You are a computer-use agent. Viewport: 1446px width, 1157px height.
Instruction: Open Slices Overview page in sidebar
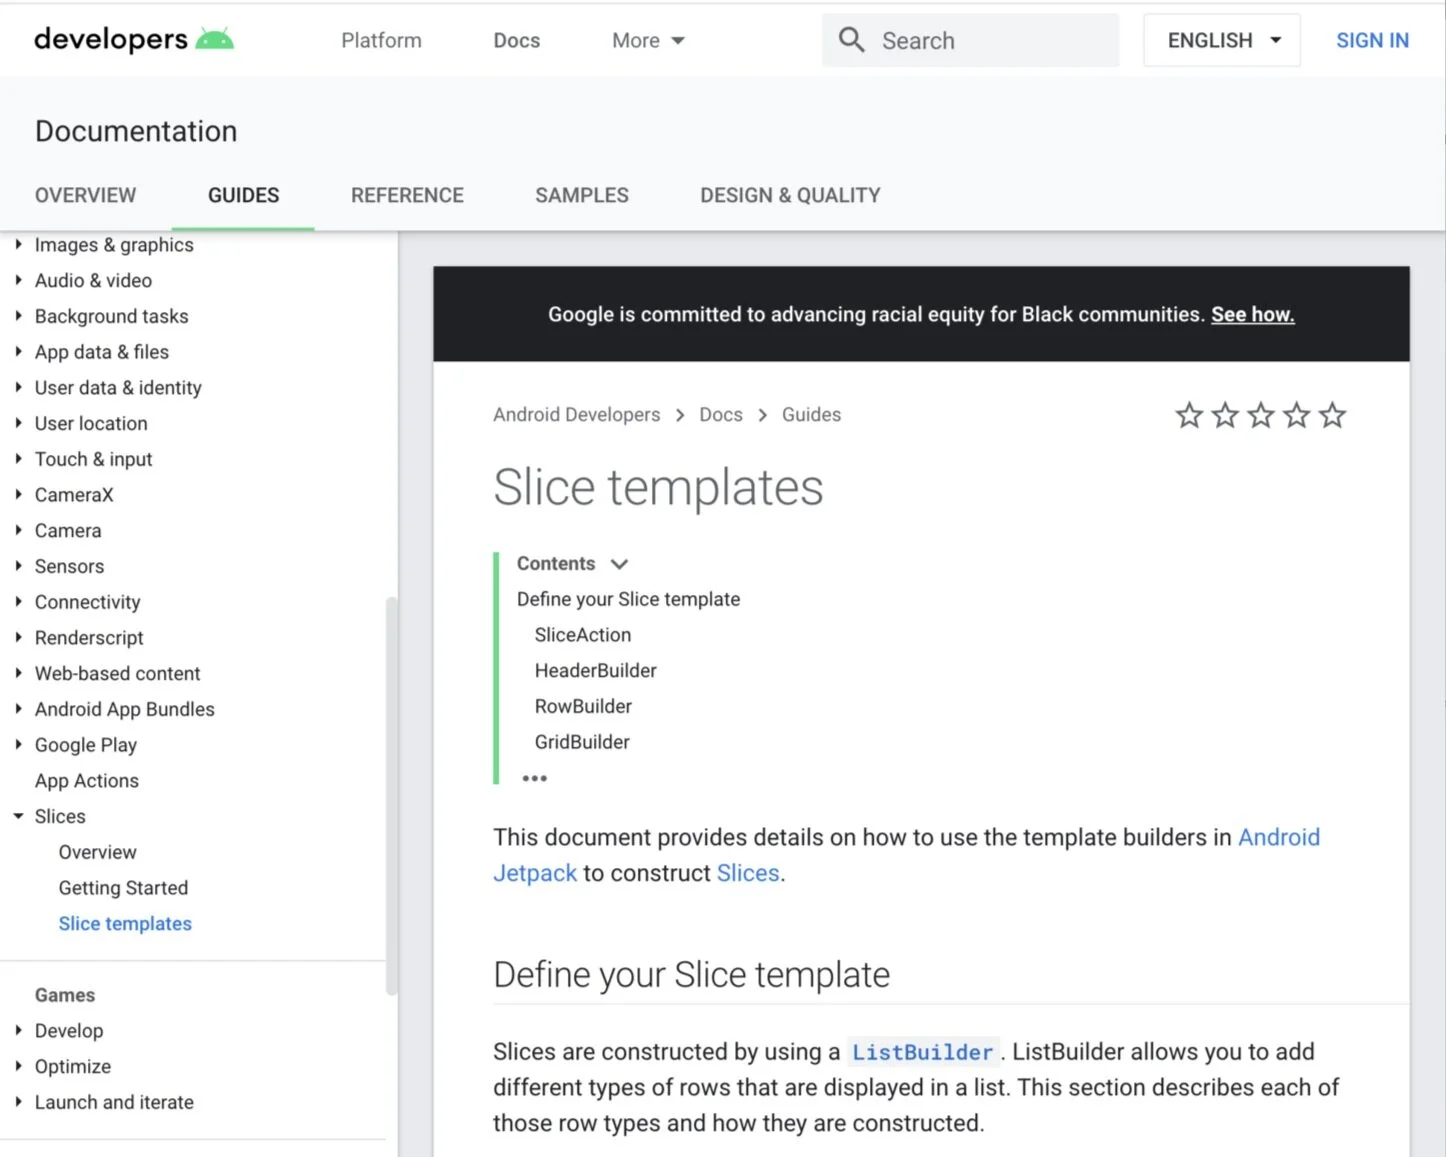(x=97, y=852)
